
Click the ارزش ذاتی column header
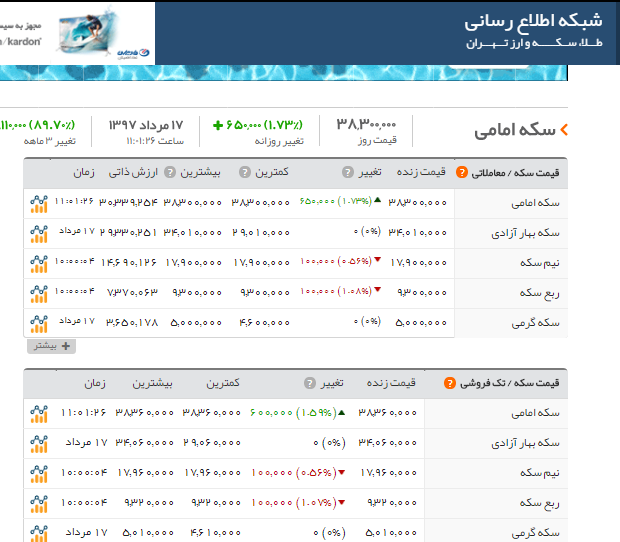pos(133,172)
